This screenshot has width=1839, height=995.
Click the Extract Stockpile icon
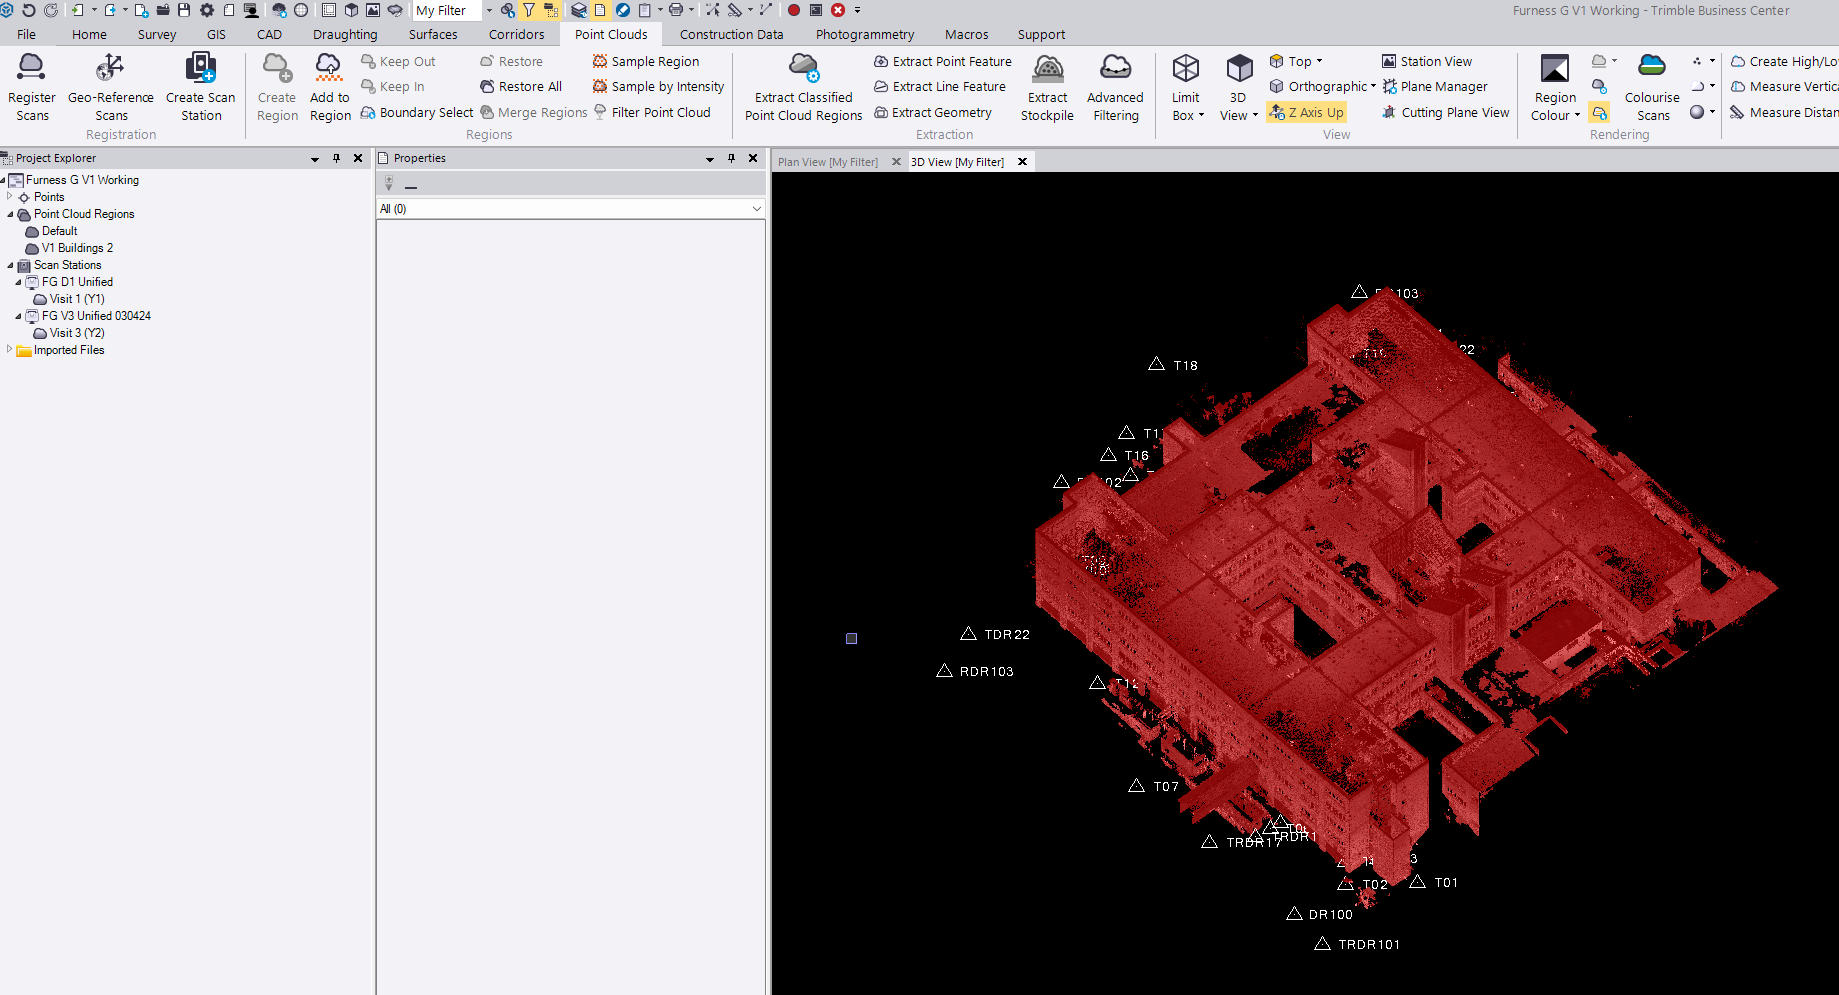click(x=1047, y=70)
